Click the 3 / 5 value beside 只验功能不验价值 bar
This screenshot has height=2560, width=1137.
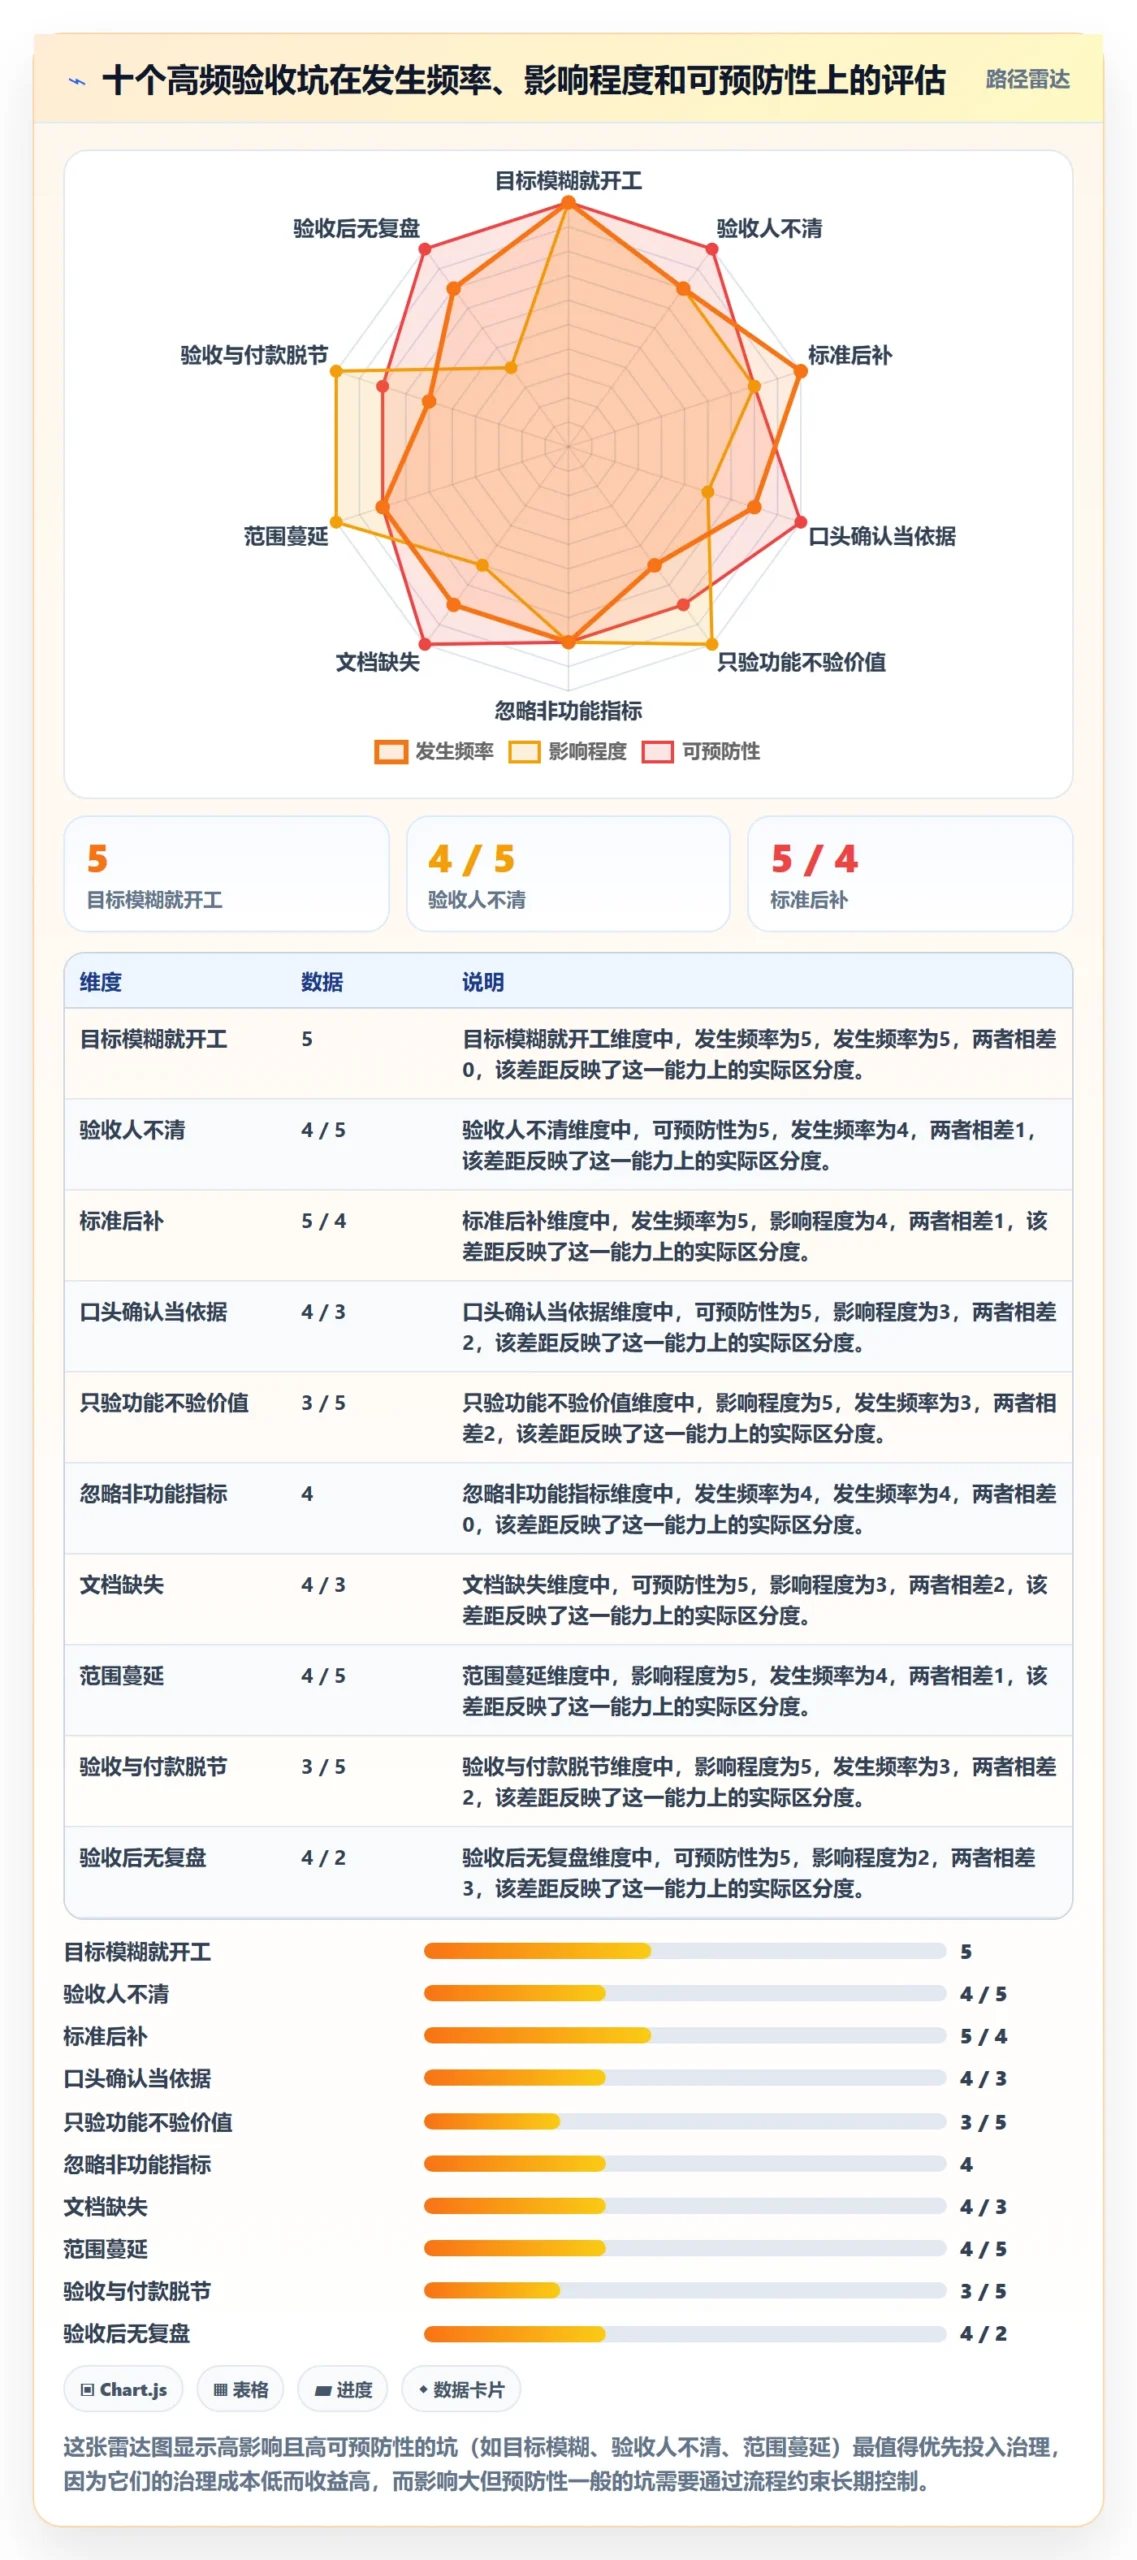click(983, 2122)
